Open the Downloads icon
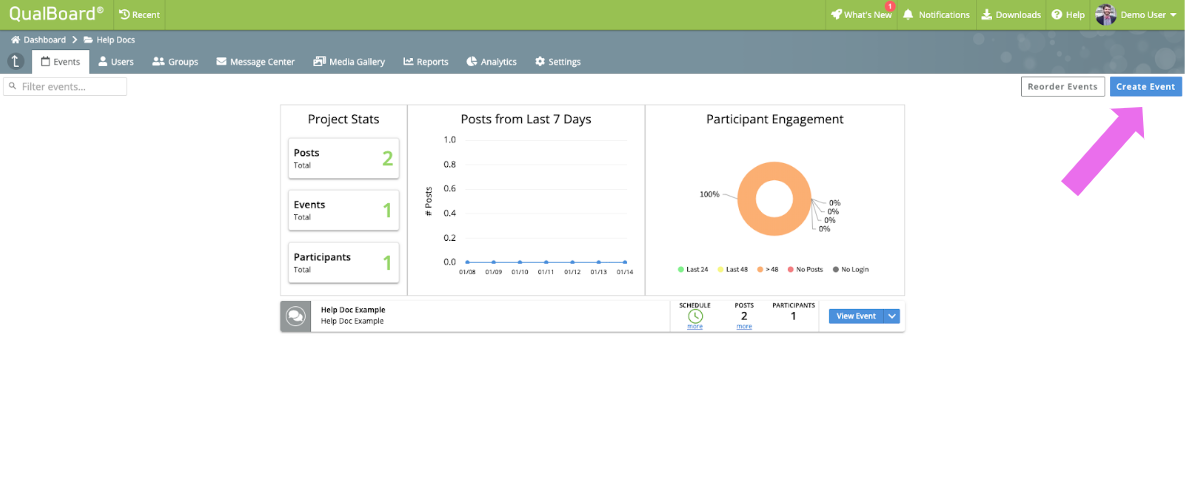Screen dimensions: 1186x485 [x=987, y=14]
